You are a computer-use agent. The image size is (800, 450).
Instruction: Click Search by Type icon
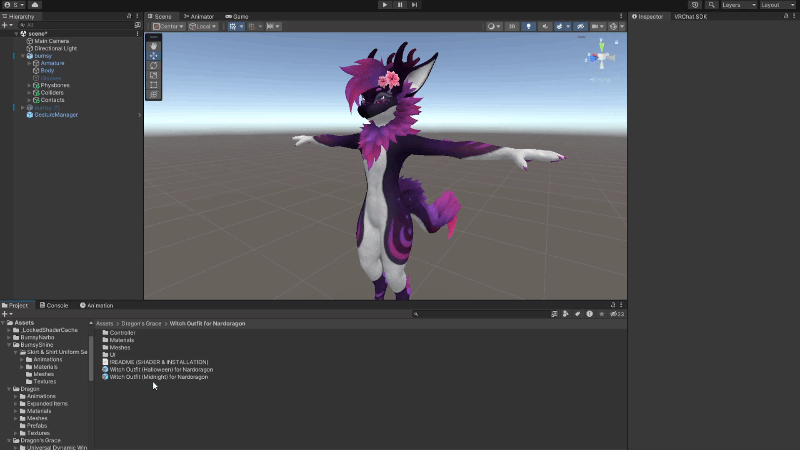[x=566, y=314]
